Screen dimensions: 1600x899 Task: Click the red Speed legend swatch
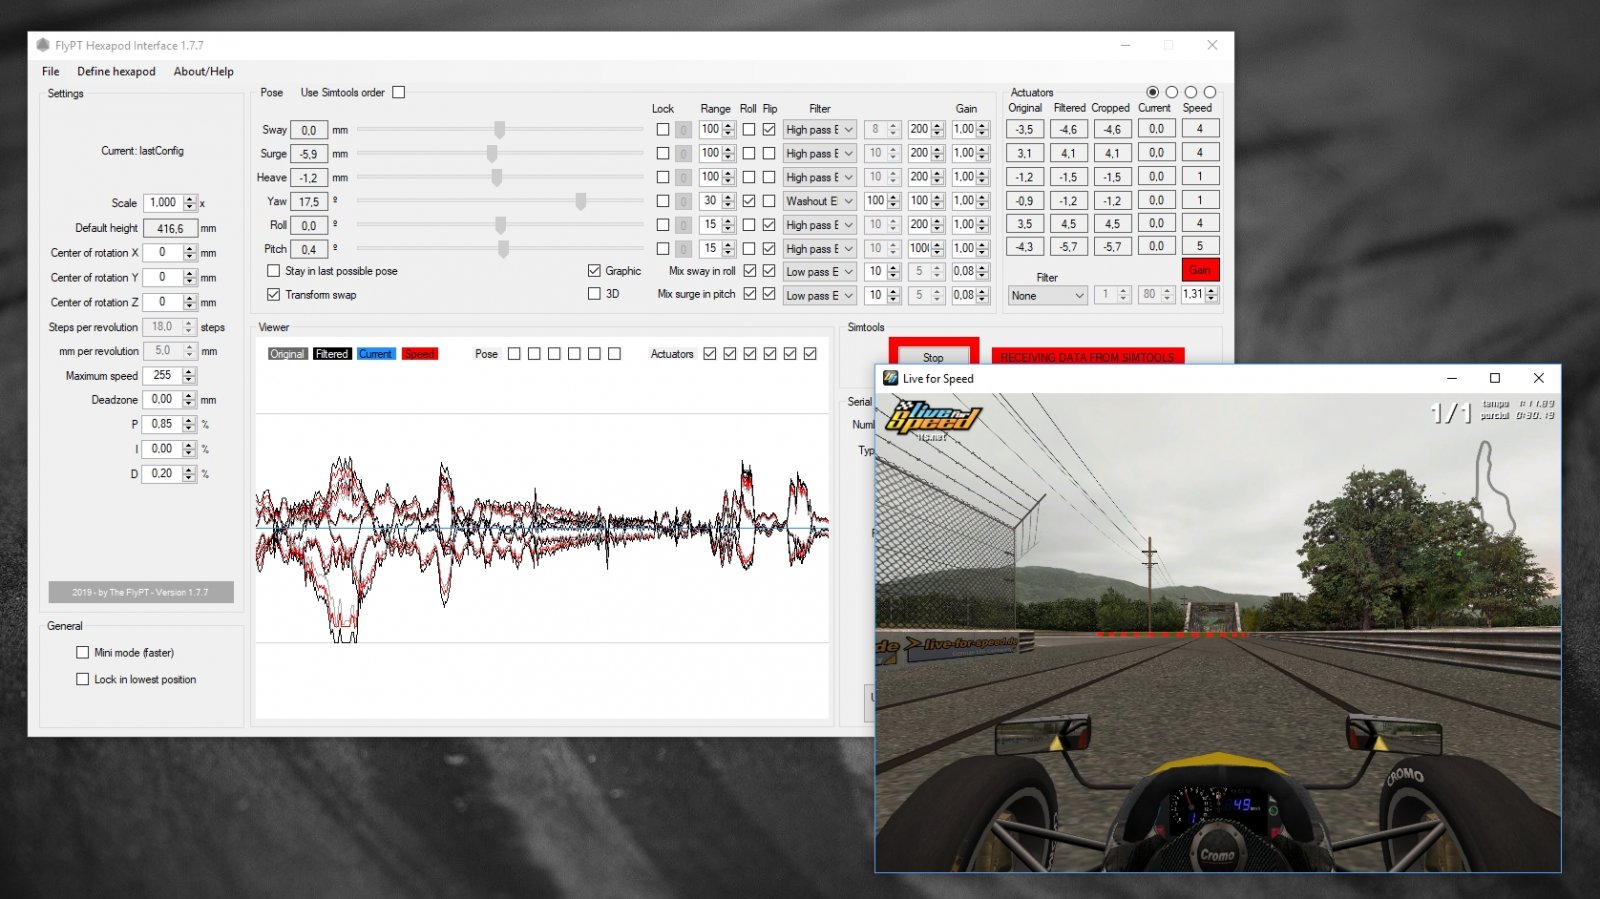click(x=420, y=354)
